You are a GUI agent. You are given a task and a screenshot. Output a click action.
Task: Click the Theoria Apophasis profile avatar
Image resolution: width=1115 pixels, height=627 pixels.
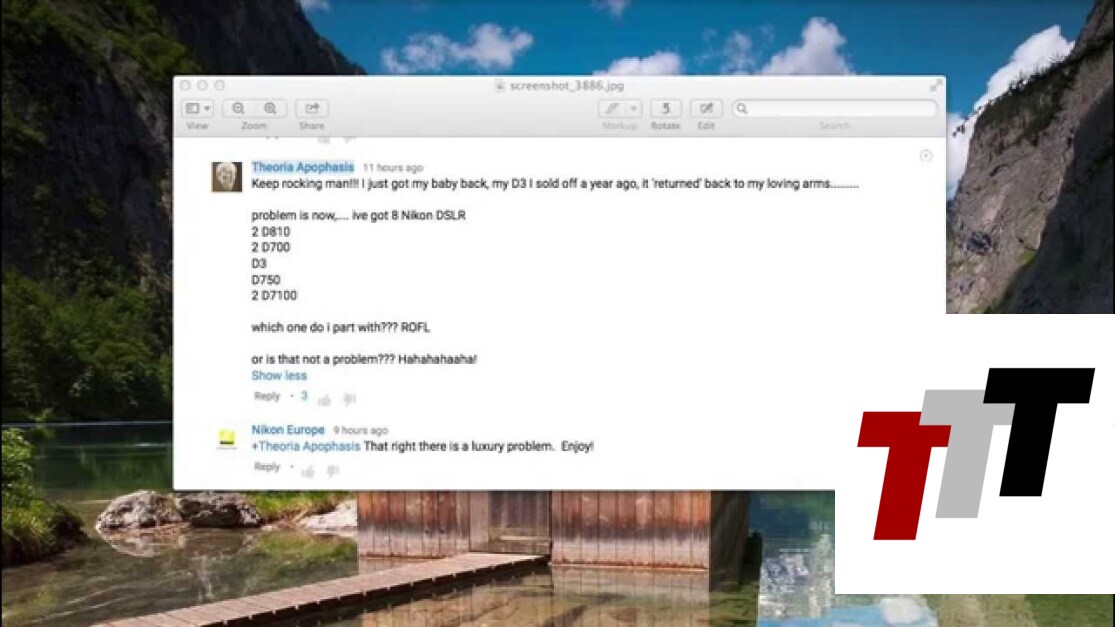[226, 177]
